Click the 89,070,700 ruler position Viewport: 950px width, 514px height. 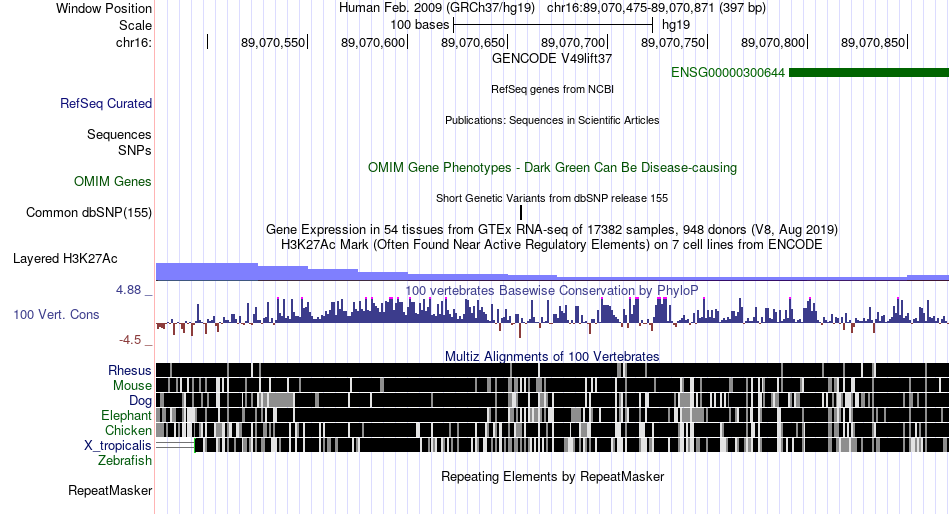pyautogui.click(x=573, y=42)
